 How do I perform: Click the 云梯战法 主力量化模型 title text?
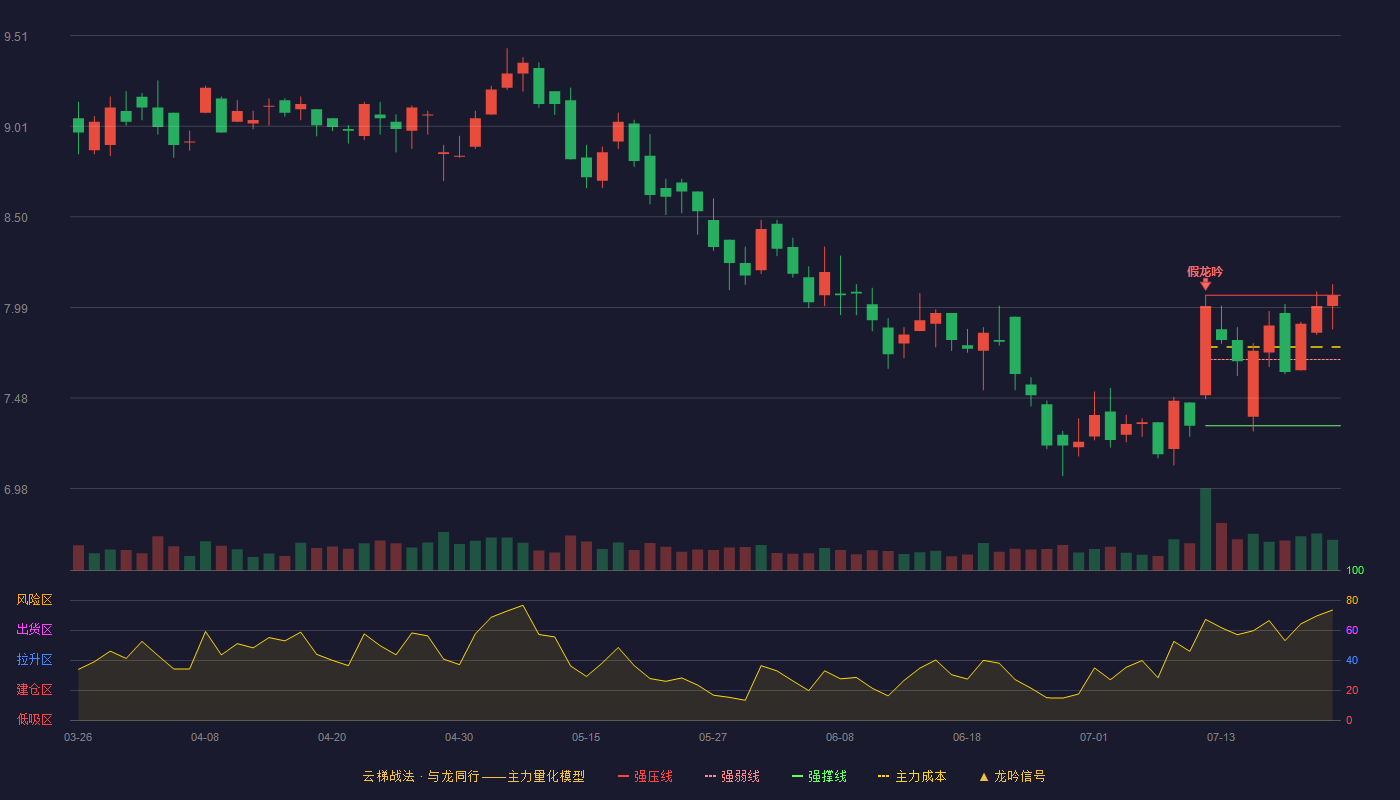(473, 776)
